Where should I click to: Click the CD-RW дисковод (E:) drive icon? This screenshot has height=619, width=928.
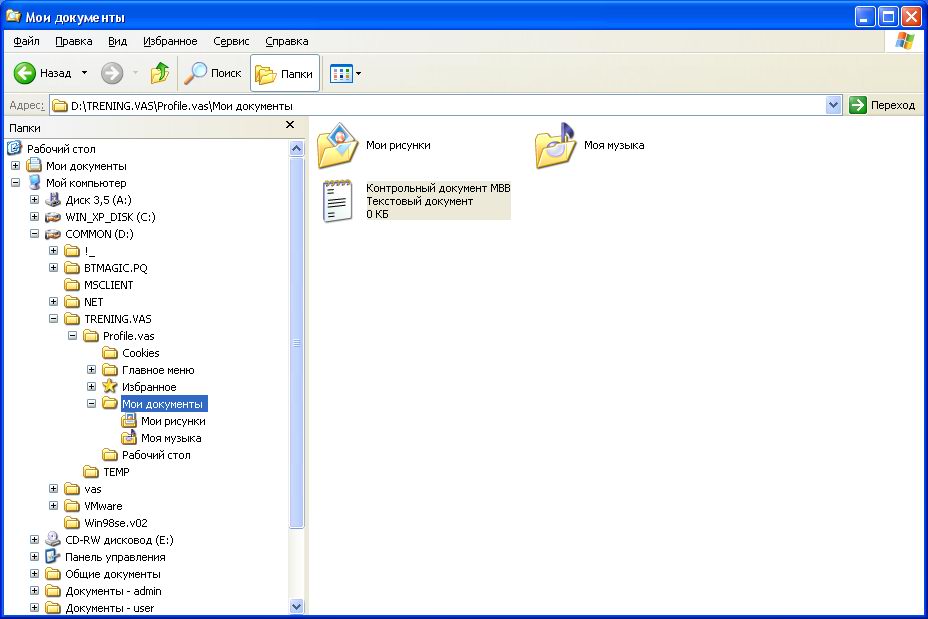(x=53, y=539)
